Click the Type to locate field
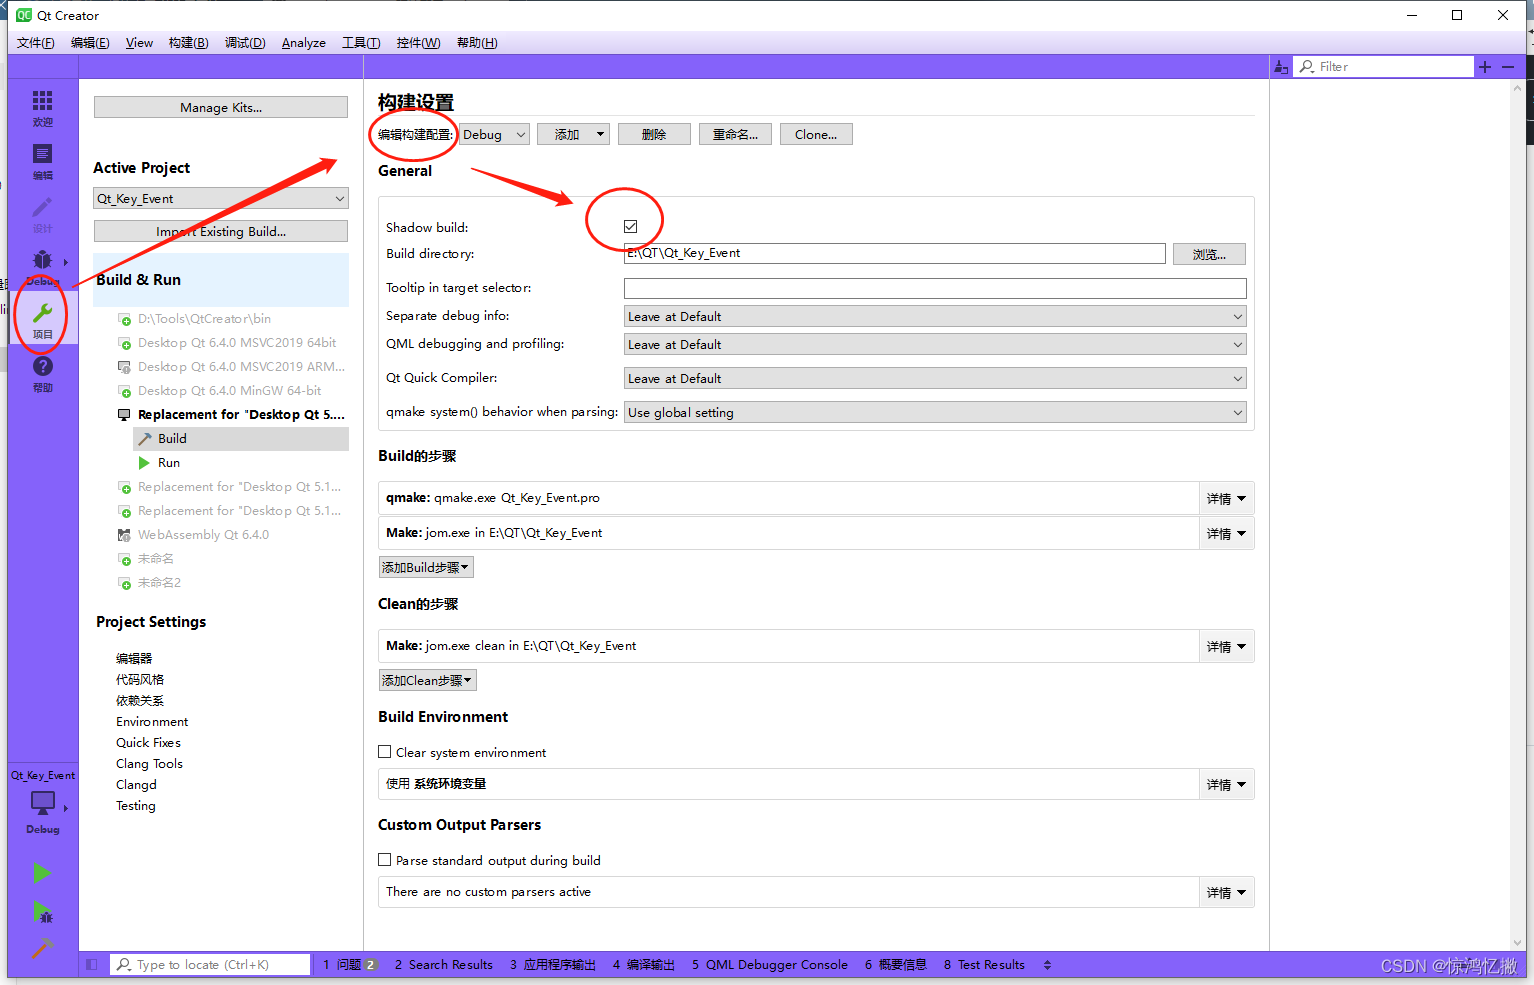Viewport: 1534px width, 985px height. pyautogui.click(x=209, y=965)
